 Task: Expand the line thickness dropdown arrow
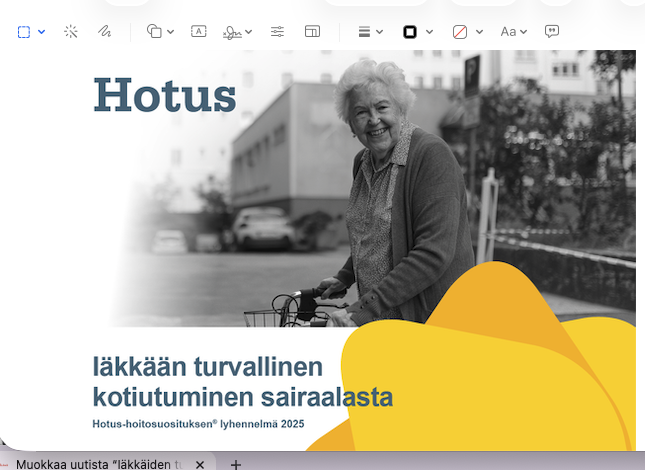pyautogui.click(x=380, y=32)
